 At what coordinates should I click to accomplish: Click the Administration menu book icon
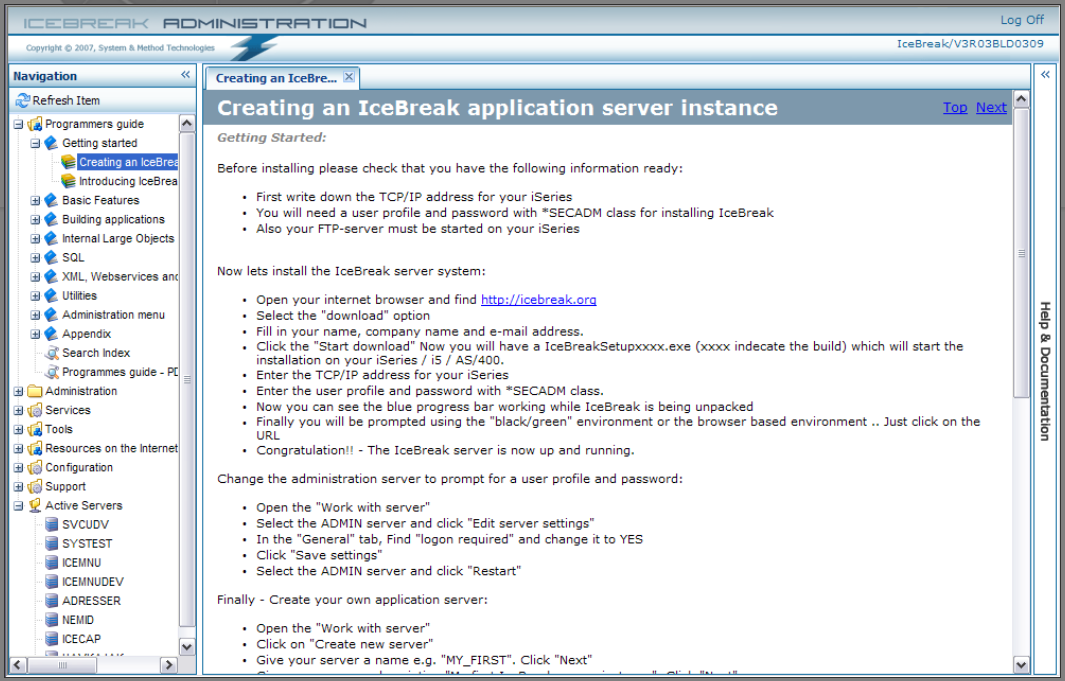(x=52, y=314)
